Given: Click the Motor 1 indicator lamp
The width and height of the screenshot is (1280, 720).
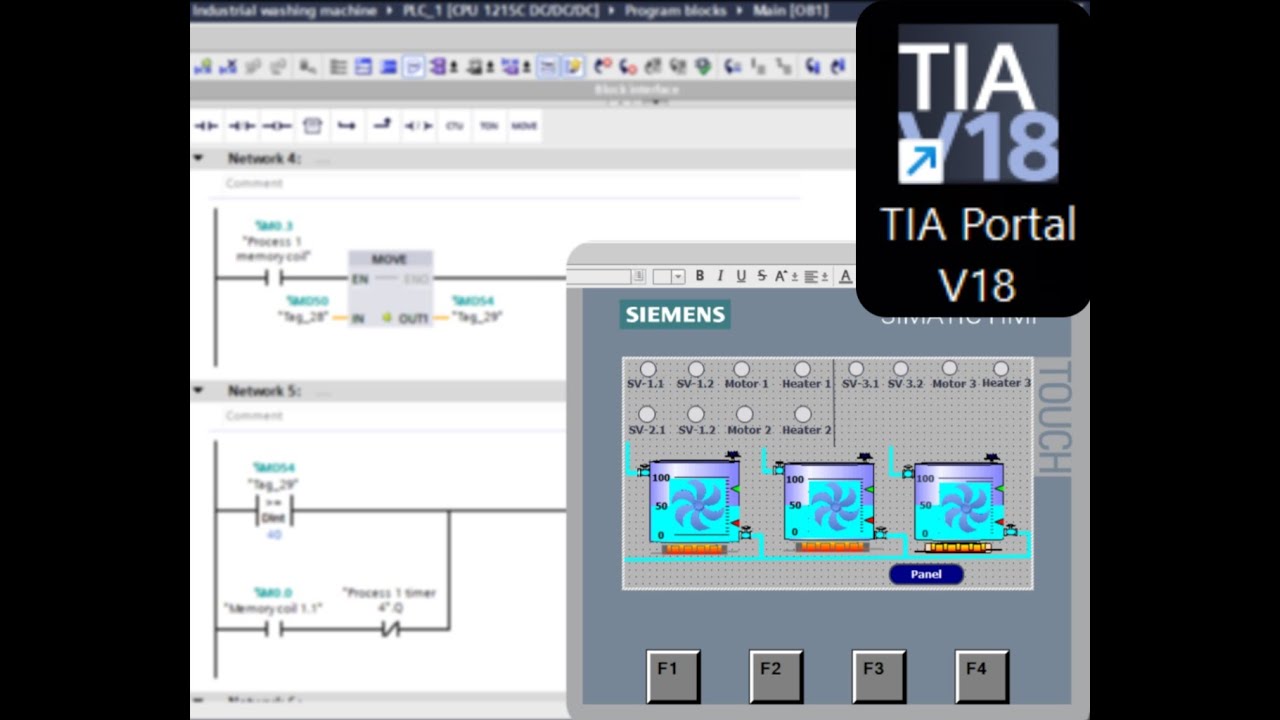Looking at the screenshot, I should click(x=741, y=369).
